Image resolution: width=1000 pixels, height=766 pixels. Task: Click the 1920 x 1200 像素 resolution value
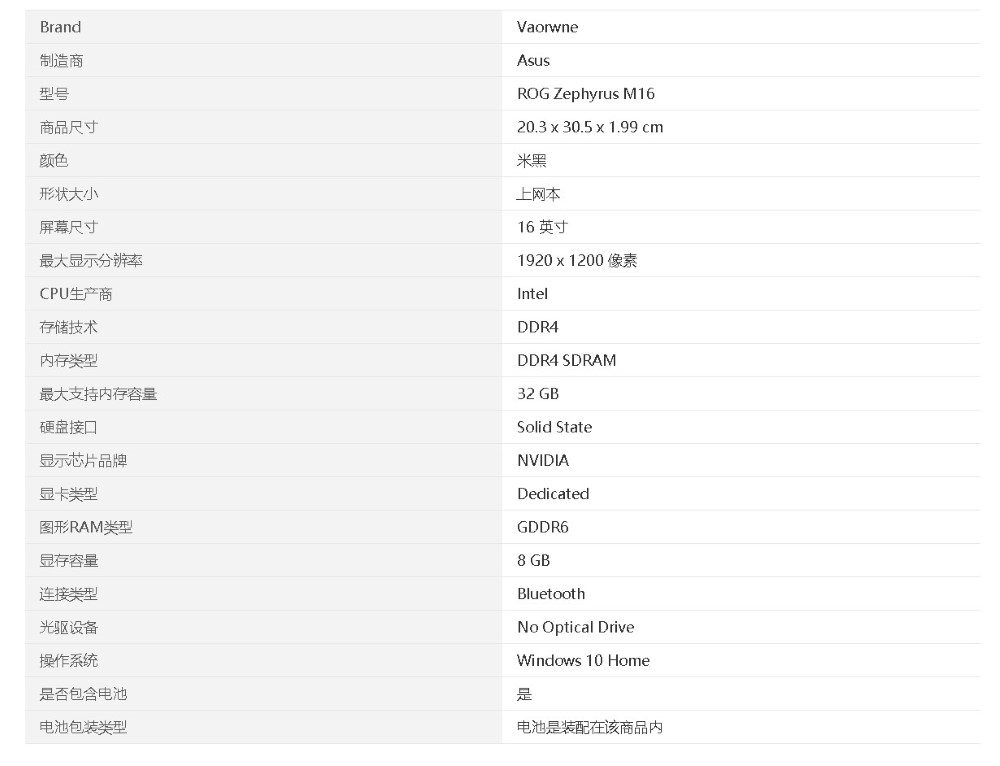tap(577, 261)
